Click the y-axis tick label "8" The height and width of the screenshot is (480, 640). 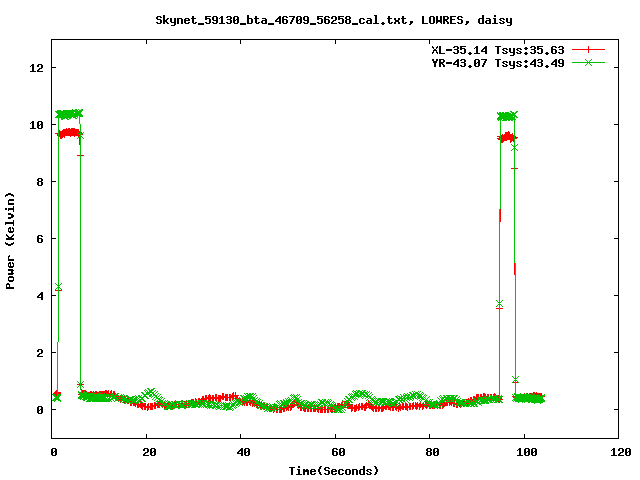(40, 182)
